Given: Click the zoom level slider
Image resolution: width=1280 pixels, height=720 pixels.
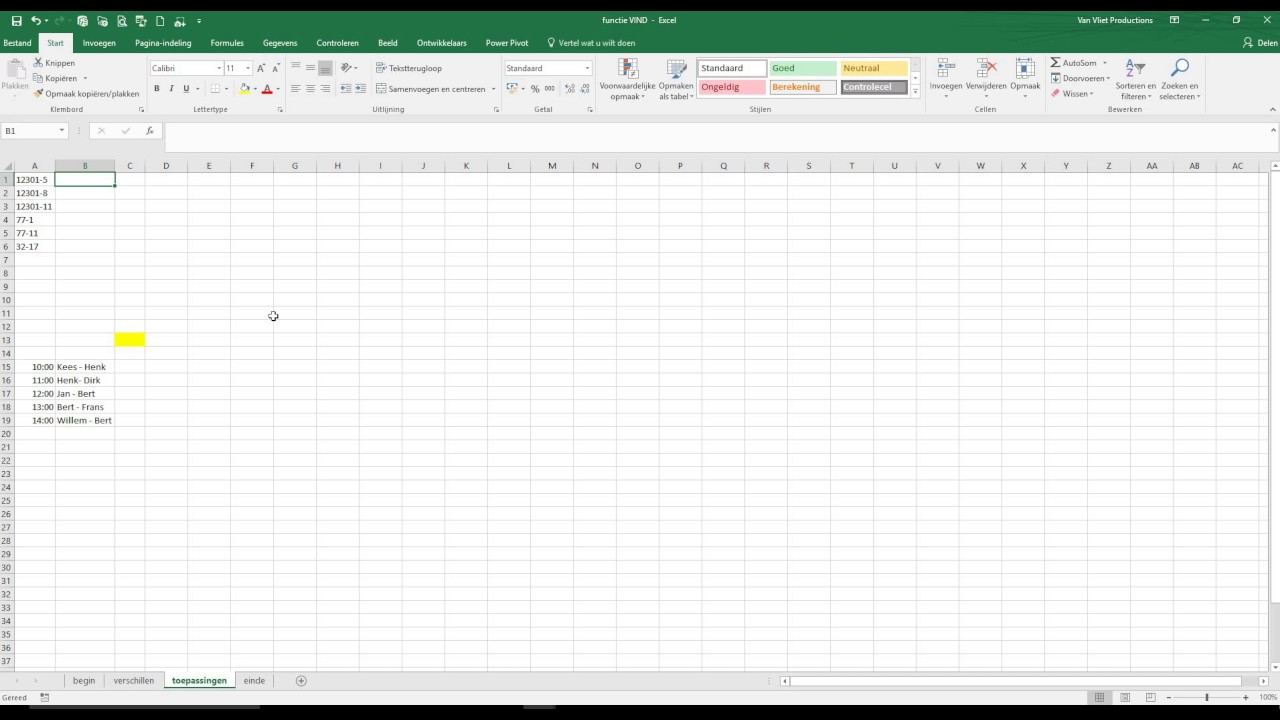Looking at the screenshot, I should [1207, 697].
